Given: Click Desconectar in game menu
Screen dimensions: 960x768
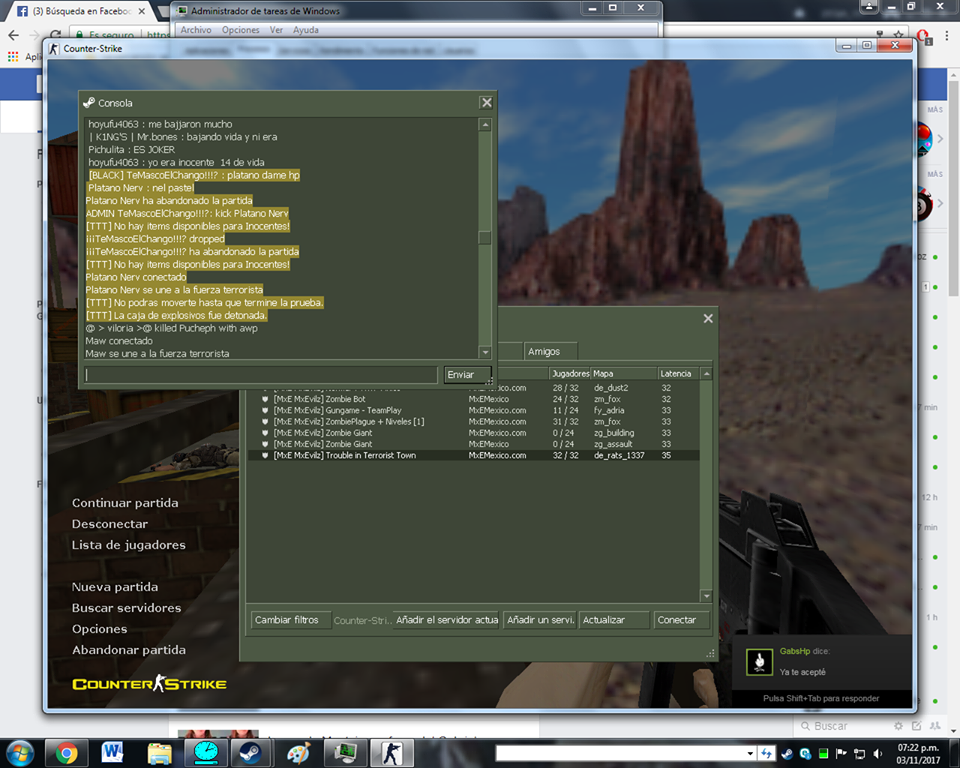Looking at the screenshot, I should point(110,524).
